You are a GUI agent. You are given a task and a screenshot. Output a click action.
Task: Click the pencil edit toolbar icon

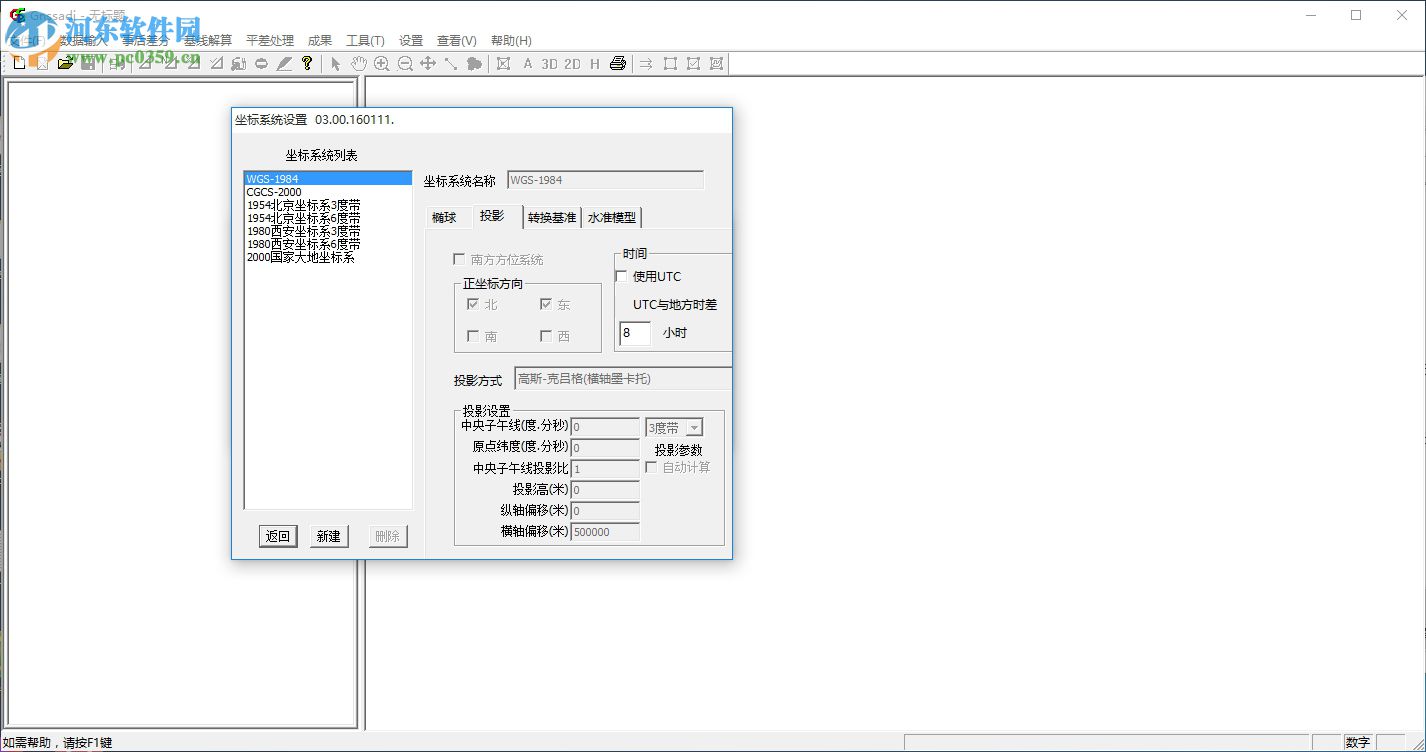[x=284, y=63]
